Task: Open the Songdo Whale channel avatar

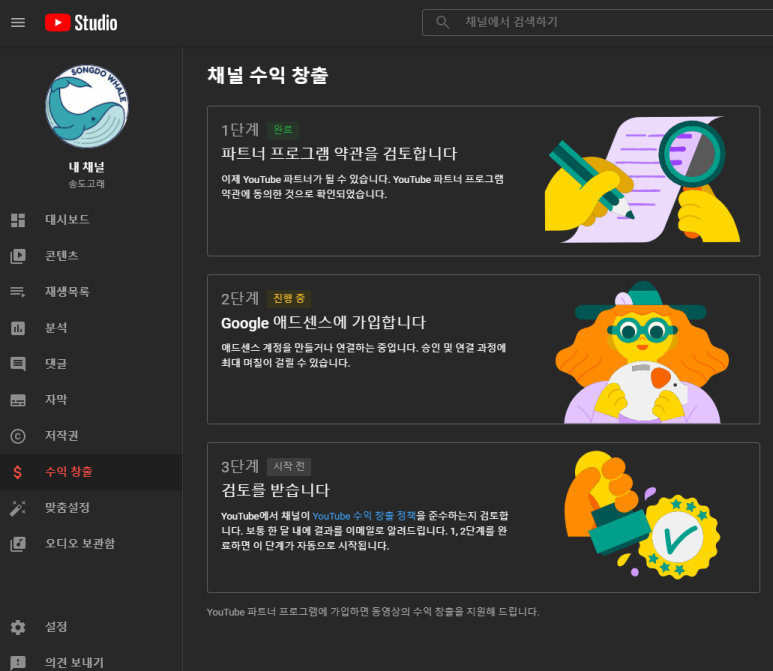Action: point(87,106)
